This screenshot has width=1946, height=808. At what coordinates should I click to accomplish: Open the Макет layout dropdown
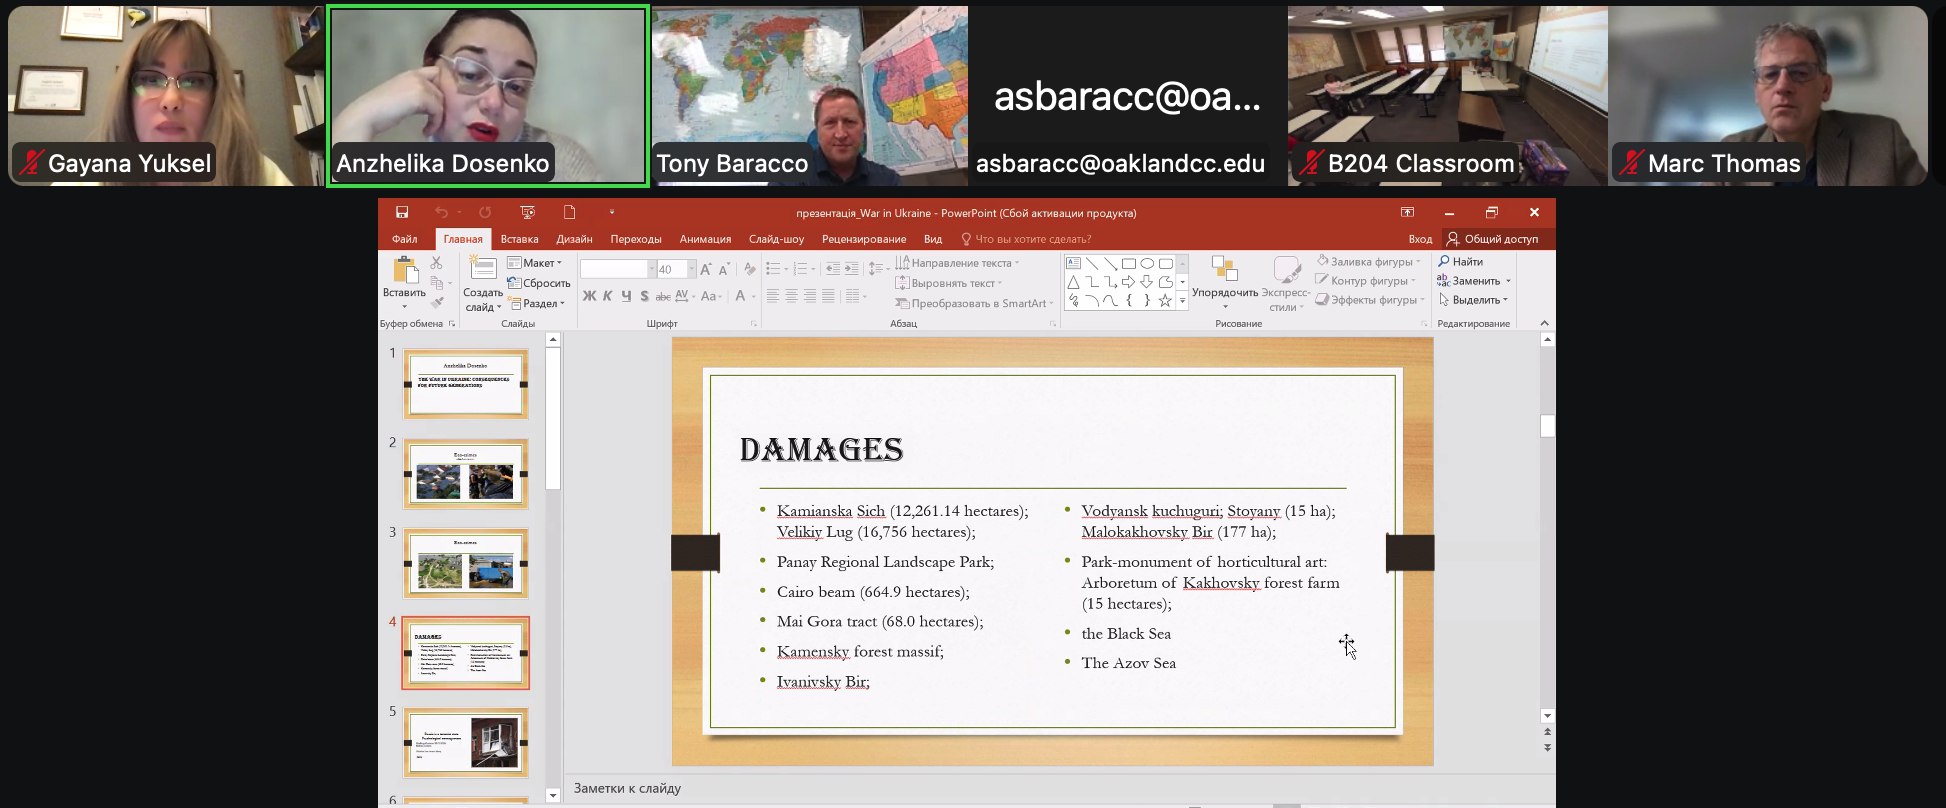pos(536,263)
